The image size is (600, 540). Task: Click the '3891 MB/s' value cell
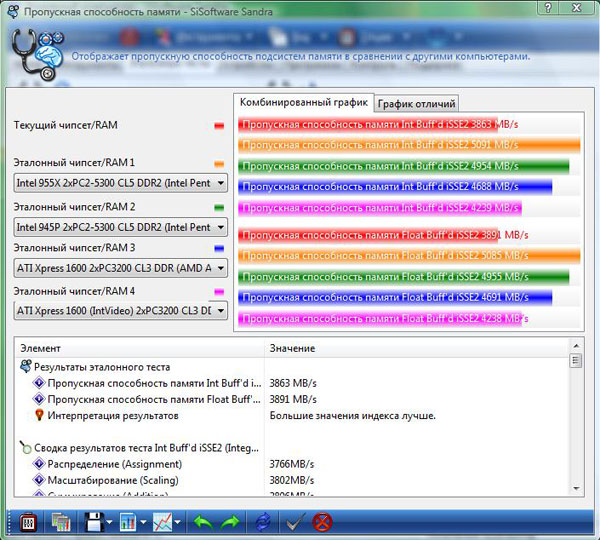point(293,400)
